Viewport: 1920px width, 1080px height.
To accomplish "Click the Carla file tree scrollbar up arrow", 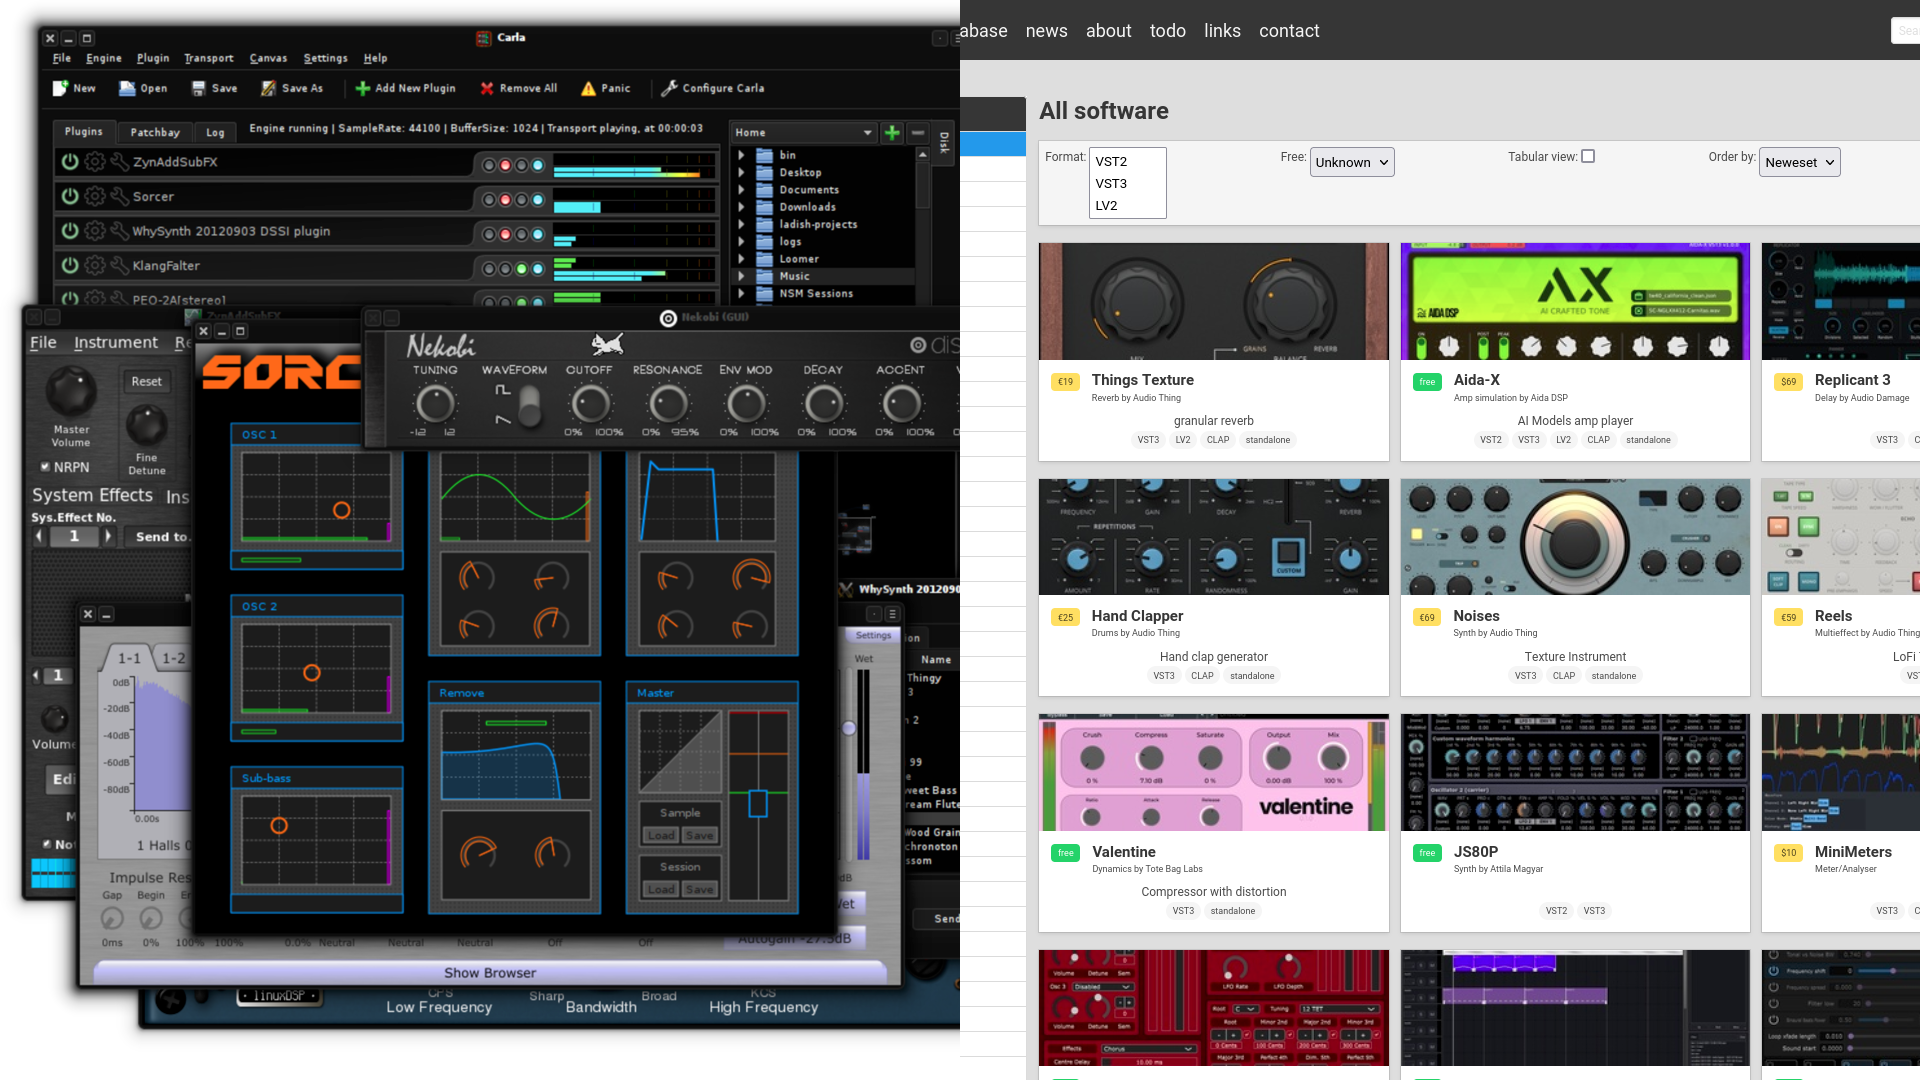I will tap(922, 155).
